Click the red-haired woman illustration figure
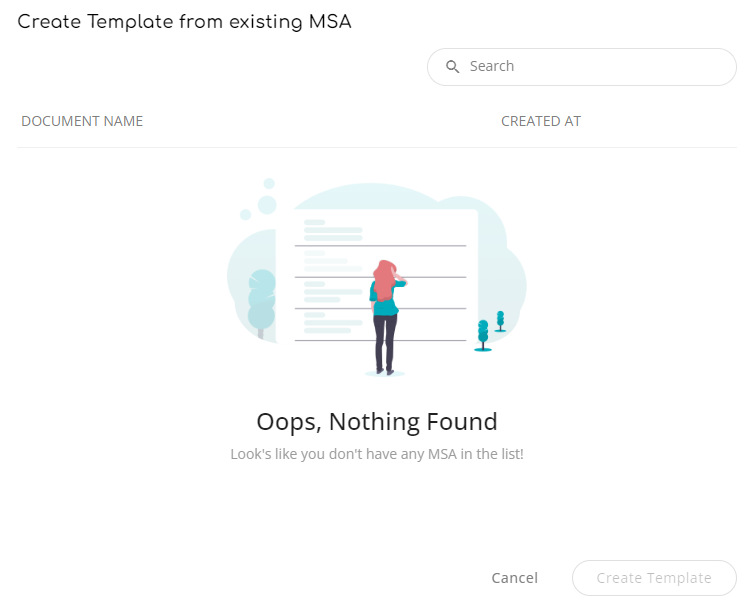Viewport: 751px width, 609px height. pyautogui.click(x=387, y=316)
